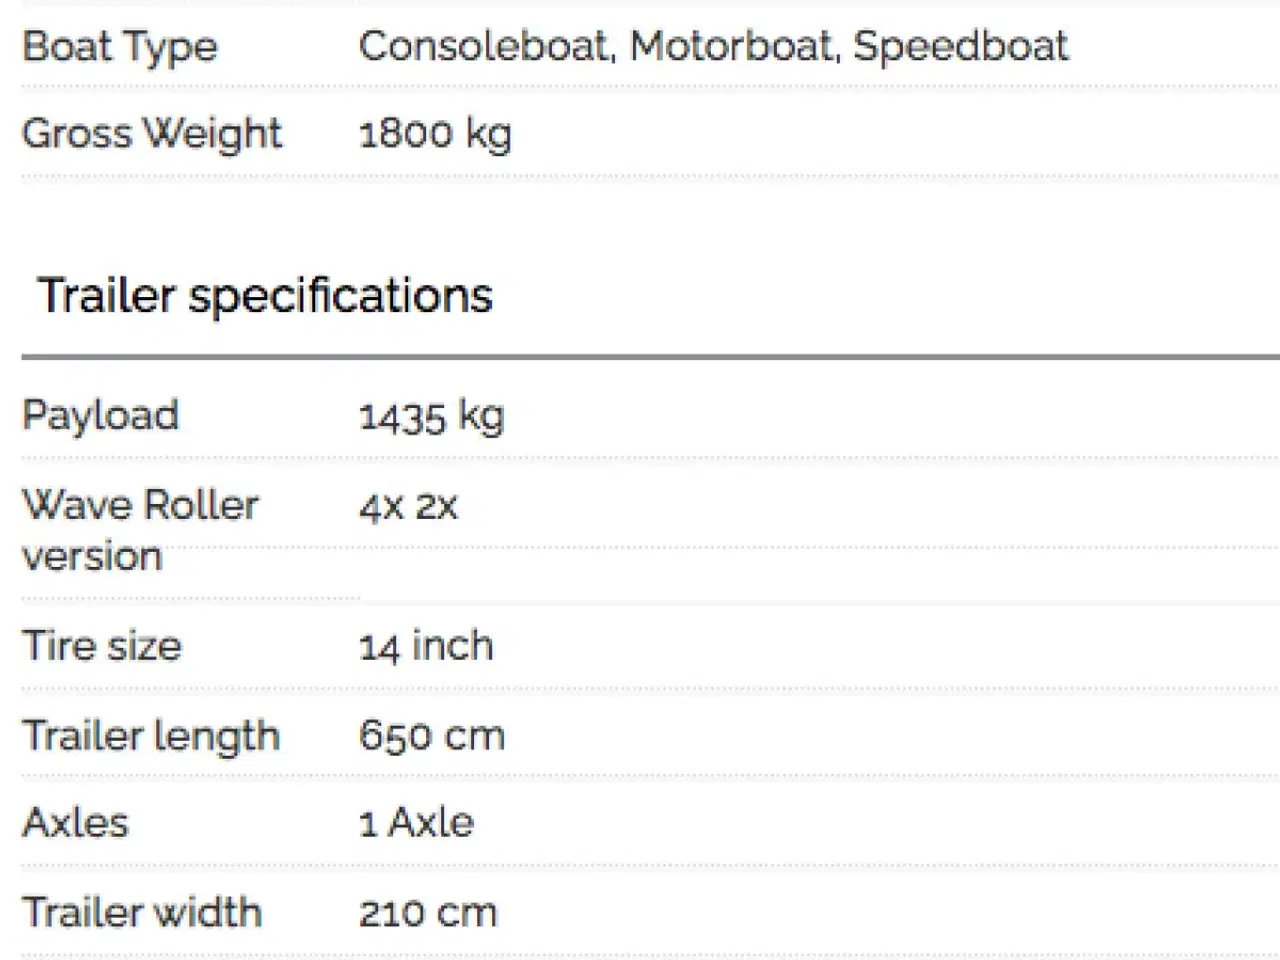
Task: Click the Tire size label
Action: click(102, 646)
